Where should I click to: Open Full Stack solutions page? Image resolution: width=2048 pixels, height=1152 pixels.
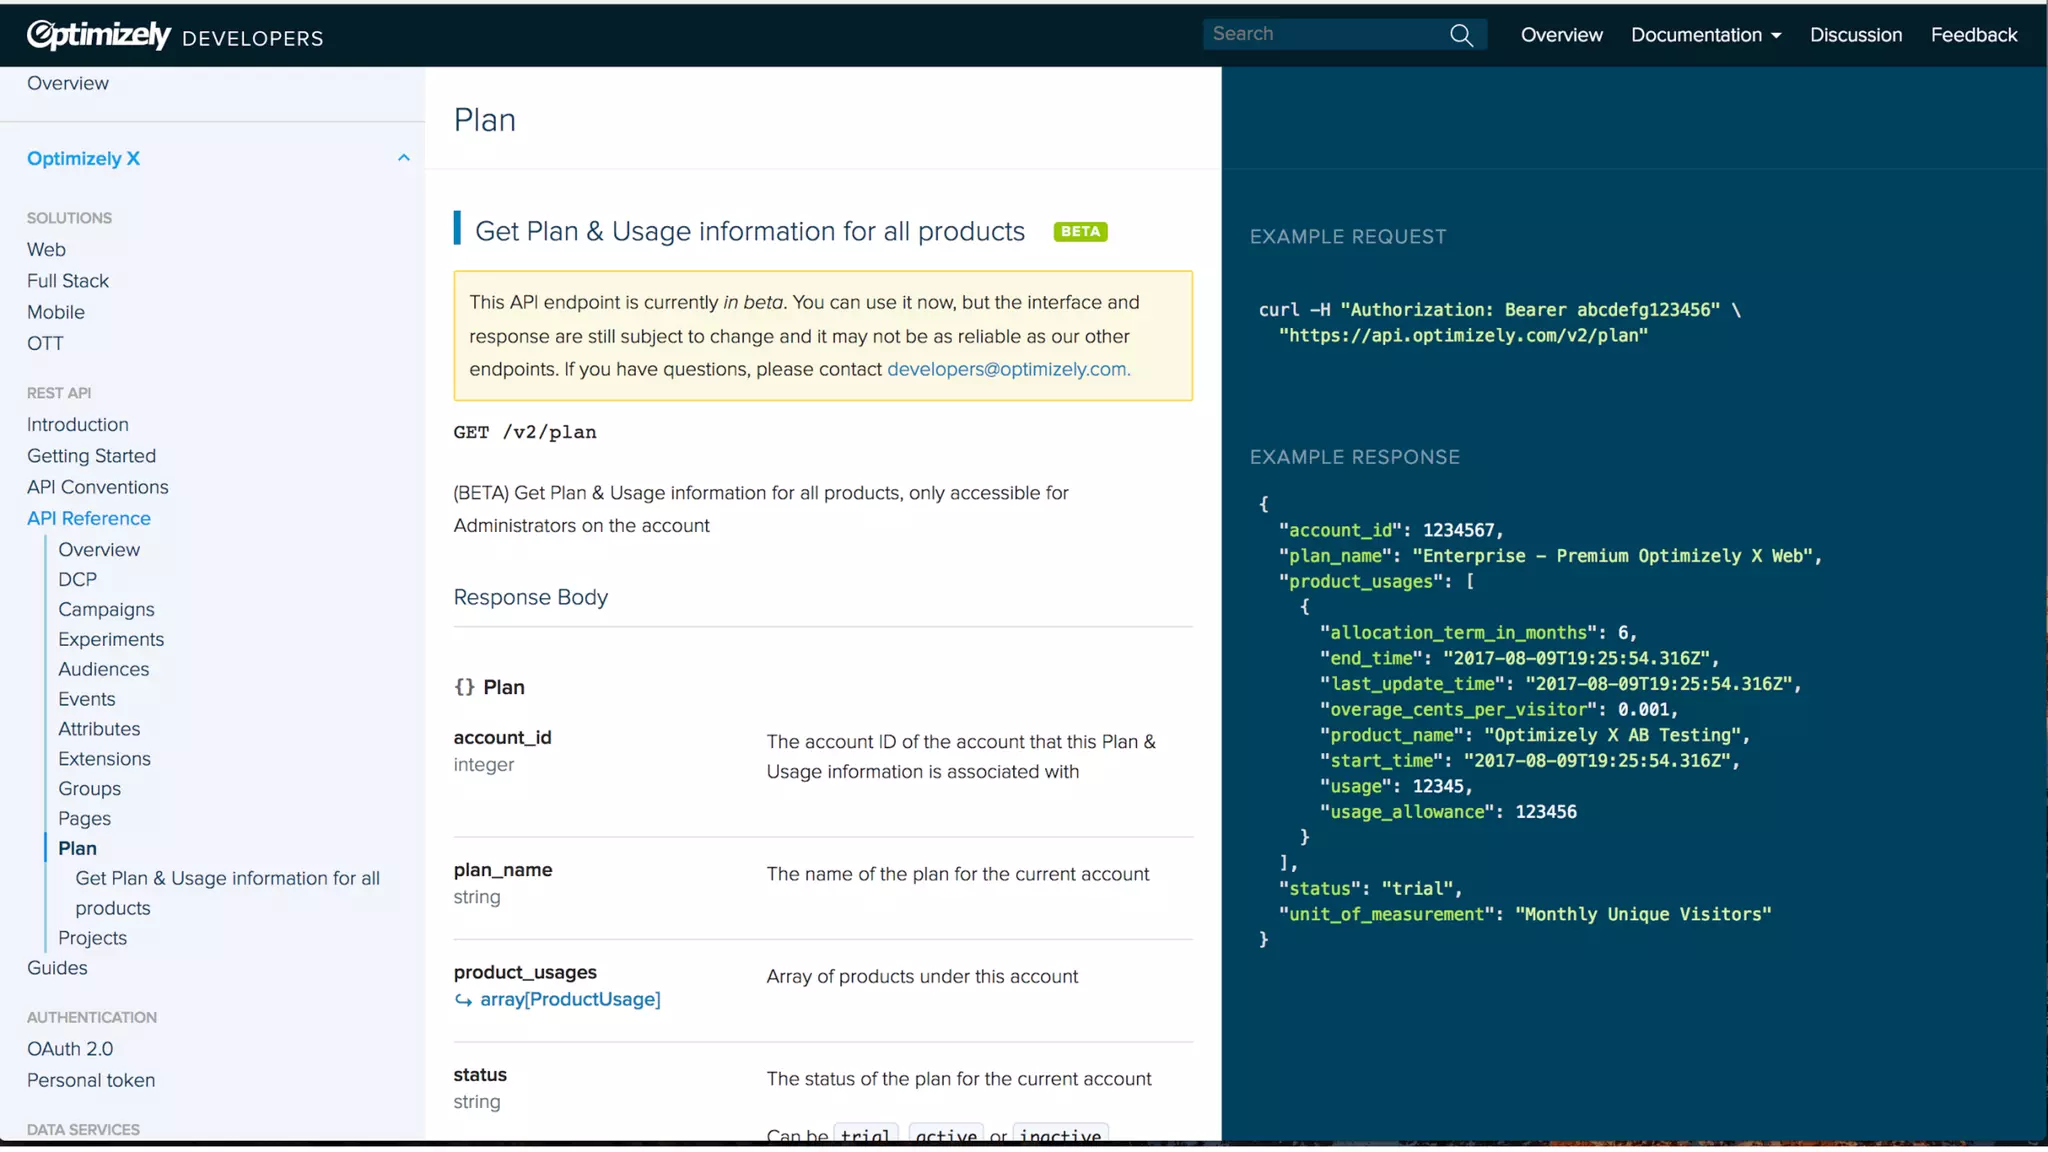pyautogui.click(x=68, y=281)
